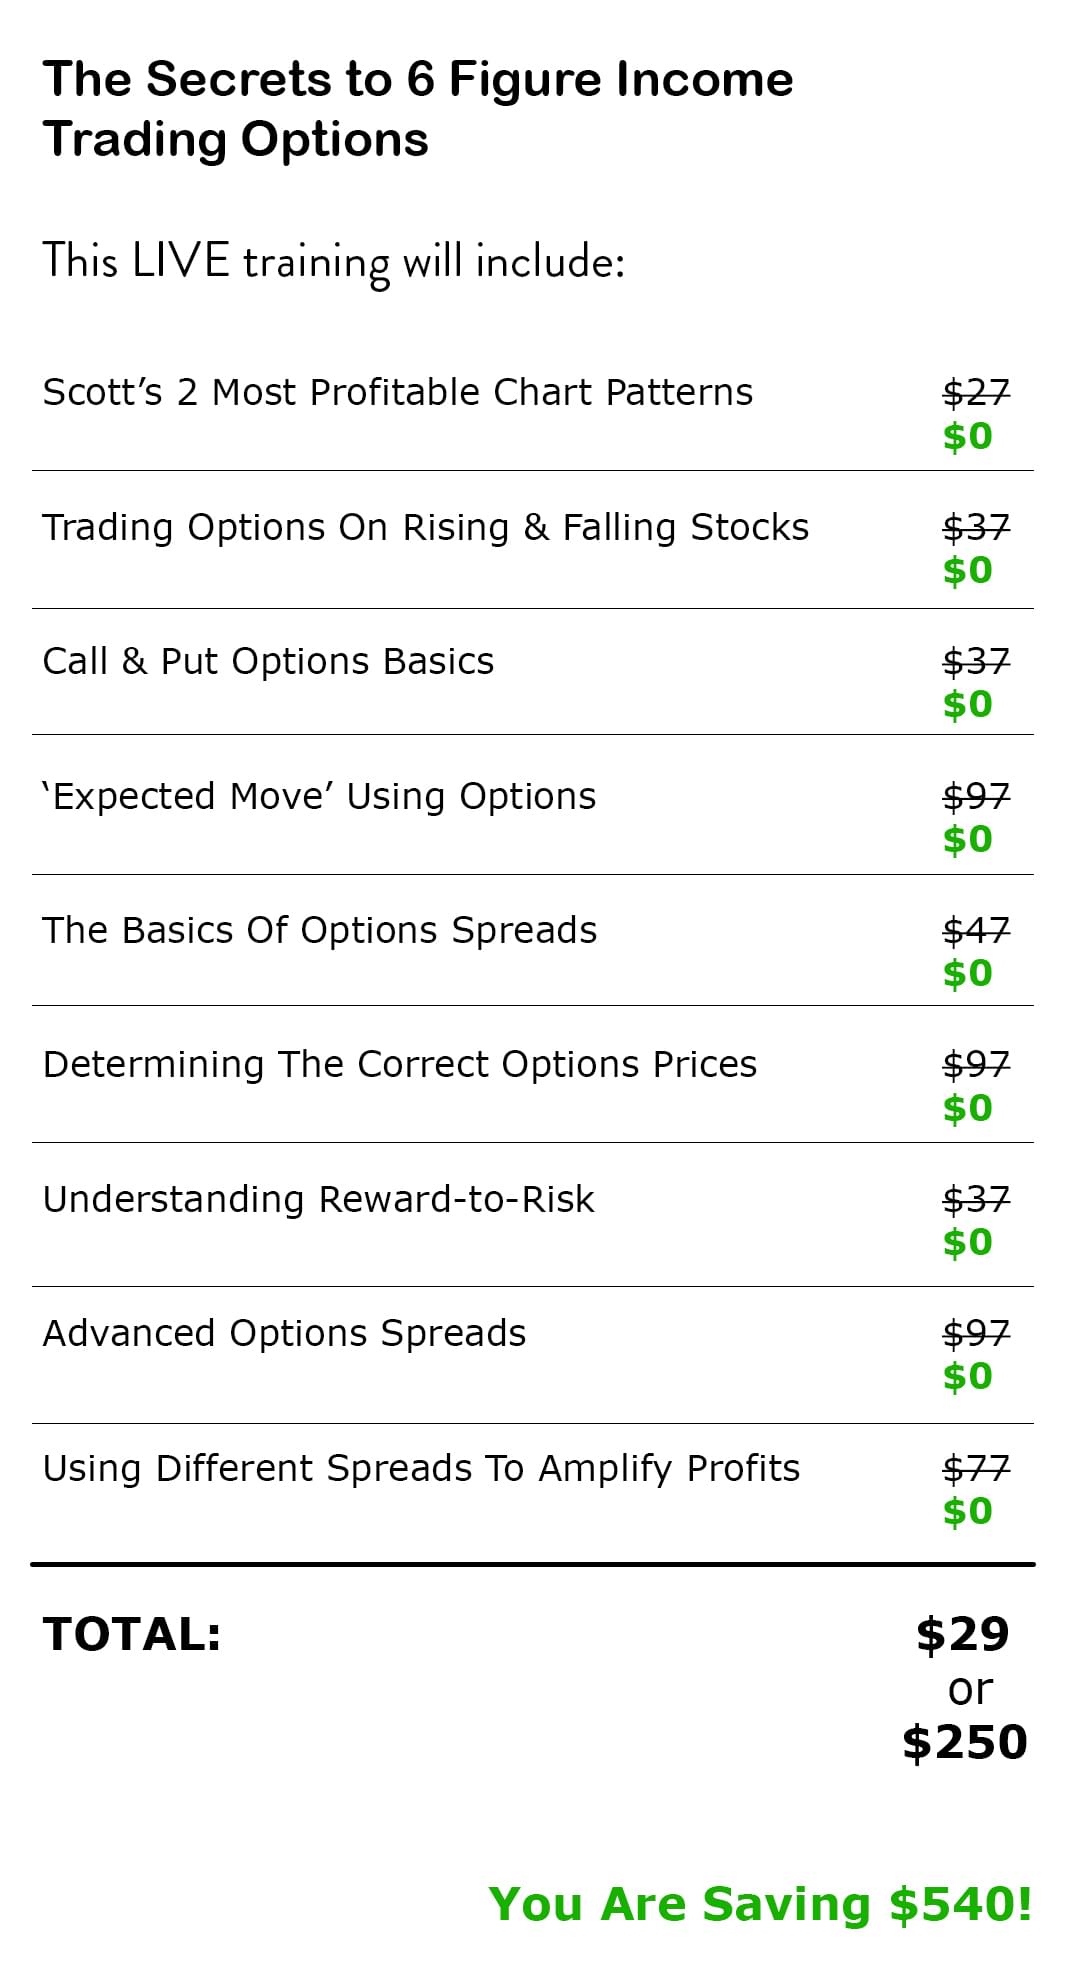Select the $250 total price
The height and width of the screenshot is (1972, 1080).
click(x=964, y=1742)
